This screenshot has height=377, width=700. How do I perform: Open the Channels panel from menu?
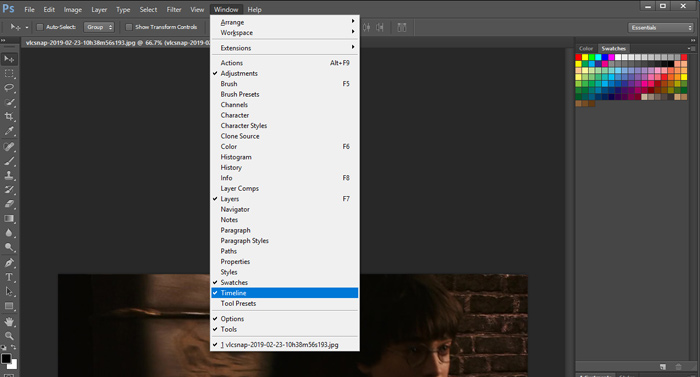pyautogui.click(x=284, y=105)
